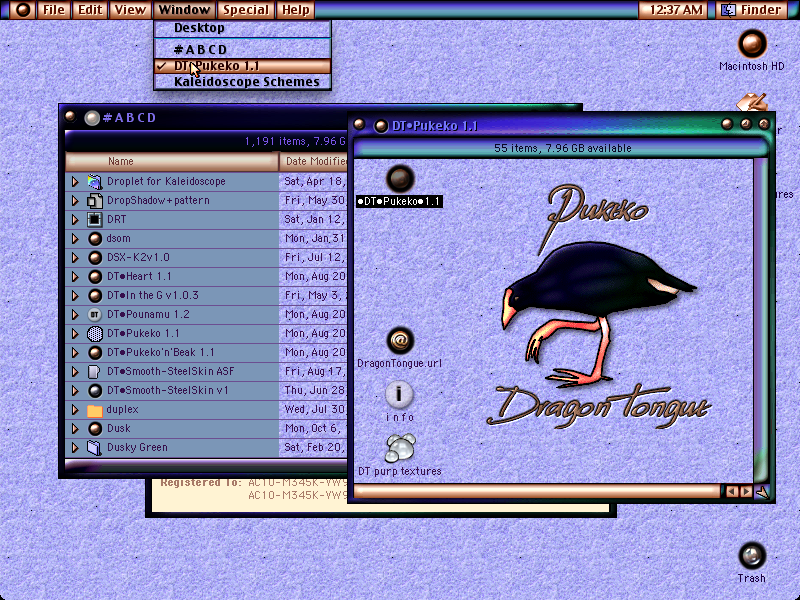Expand the DSX-K2v1.0 row
Viewport: 800px width, 600px height.
pyautogui.click(x=75, y=257)
